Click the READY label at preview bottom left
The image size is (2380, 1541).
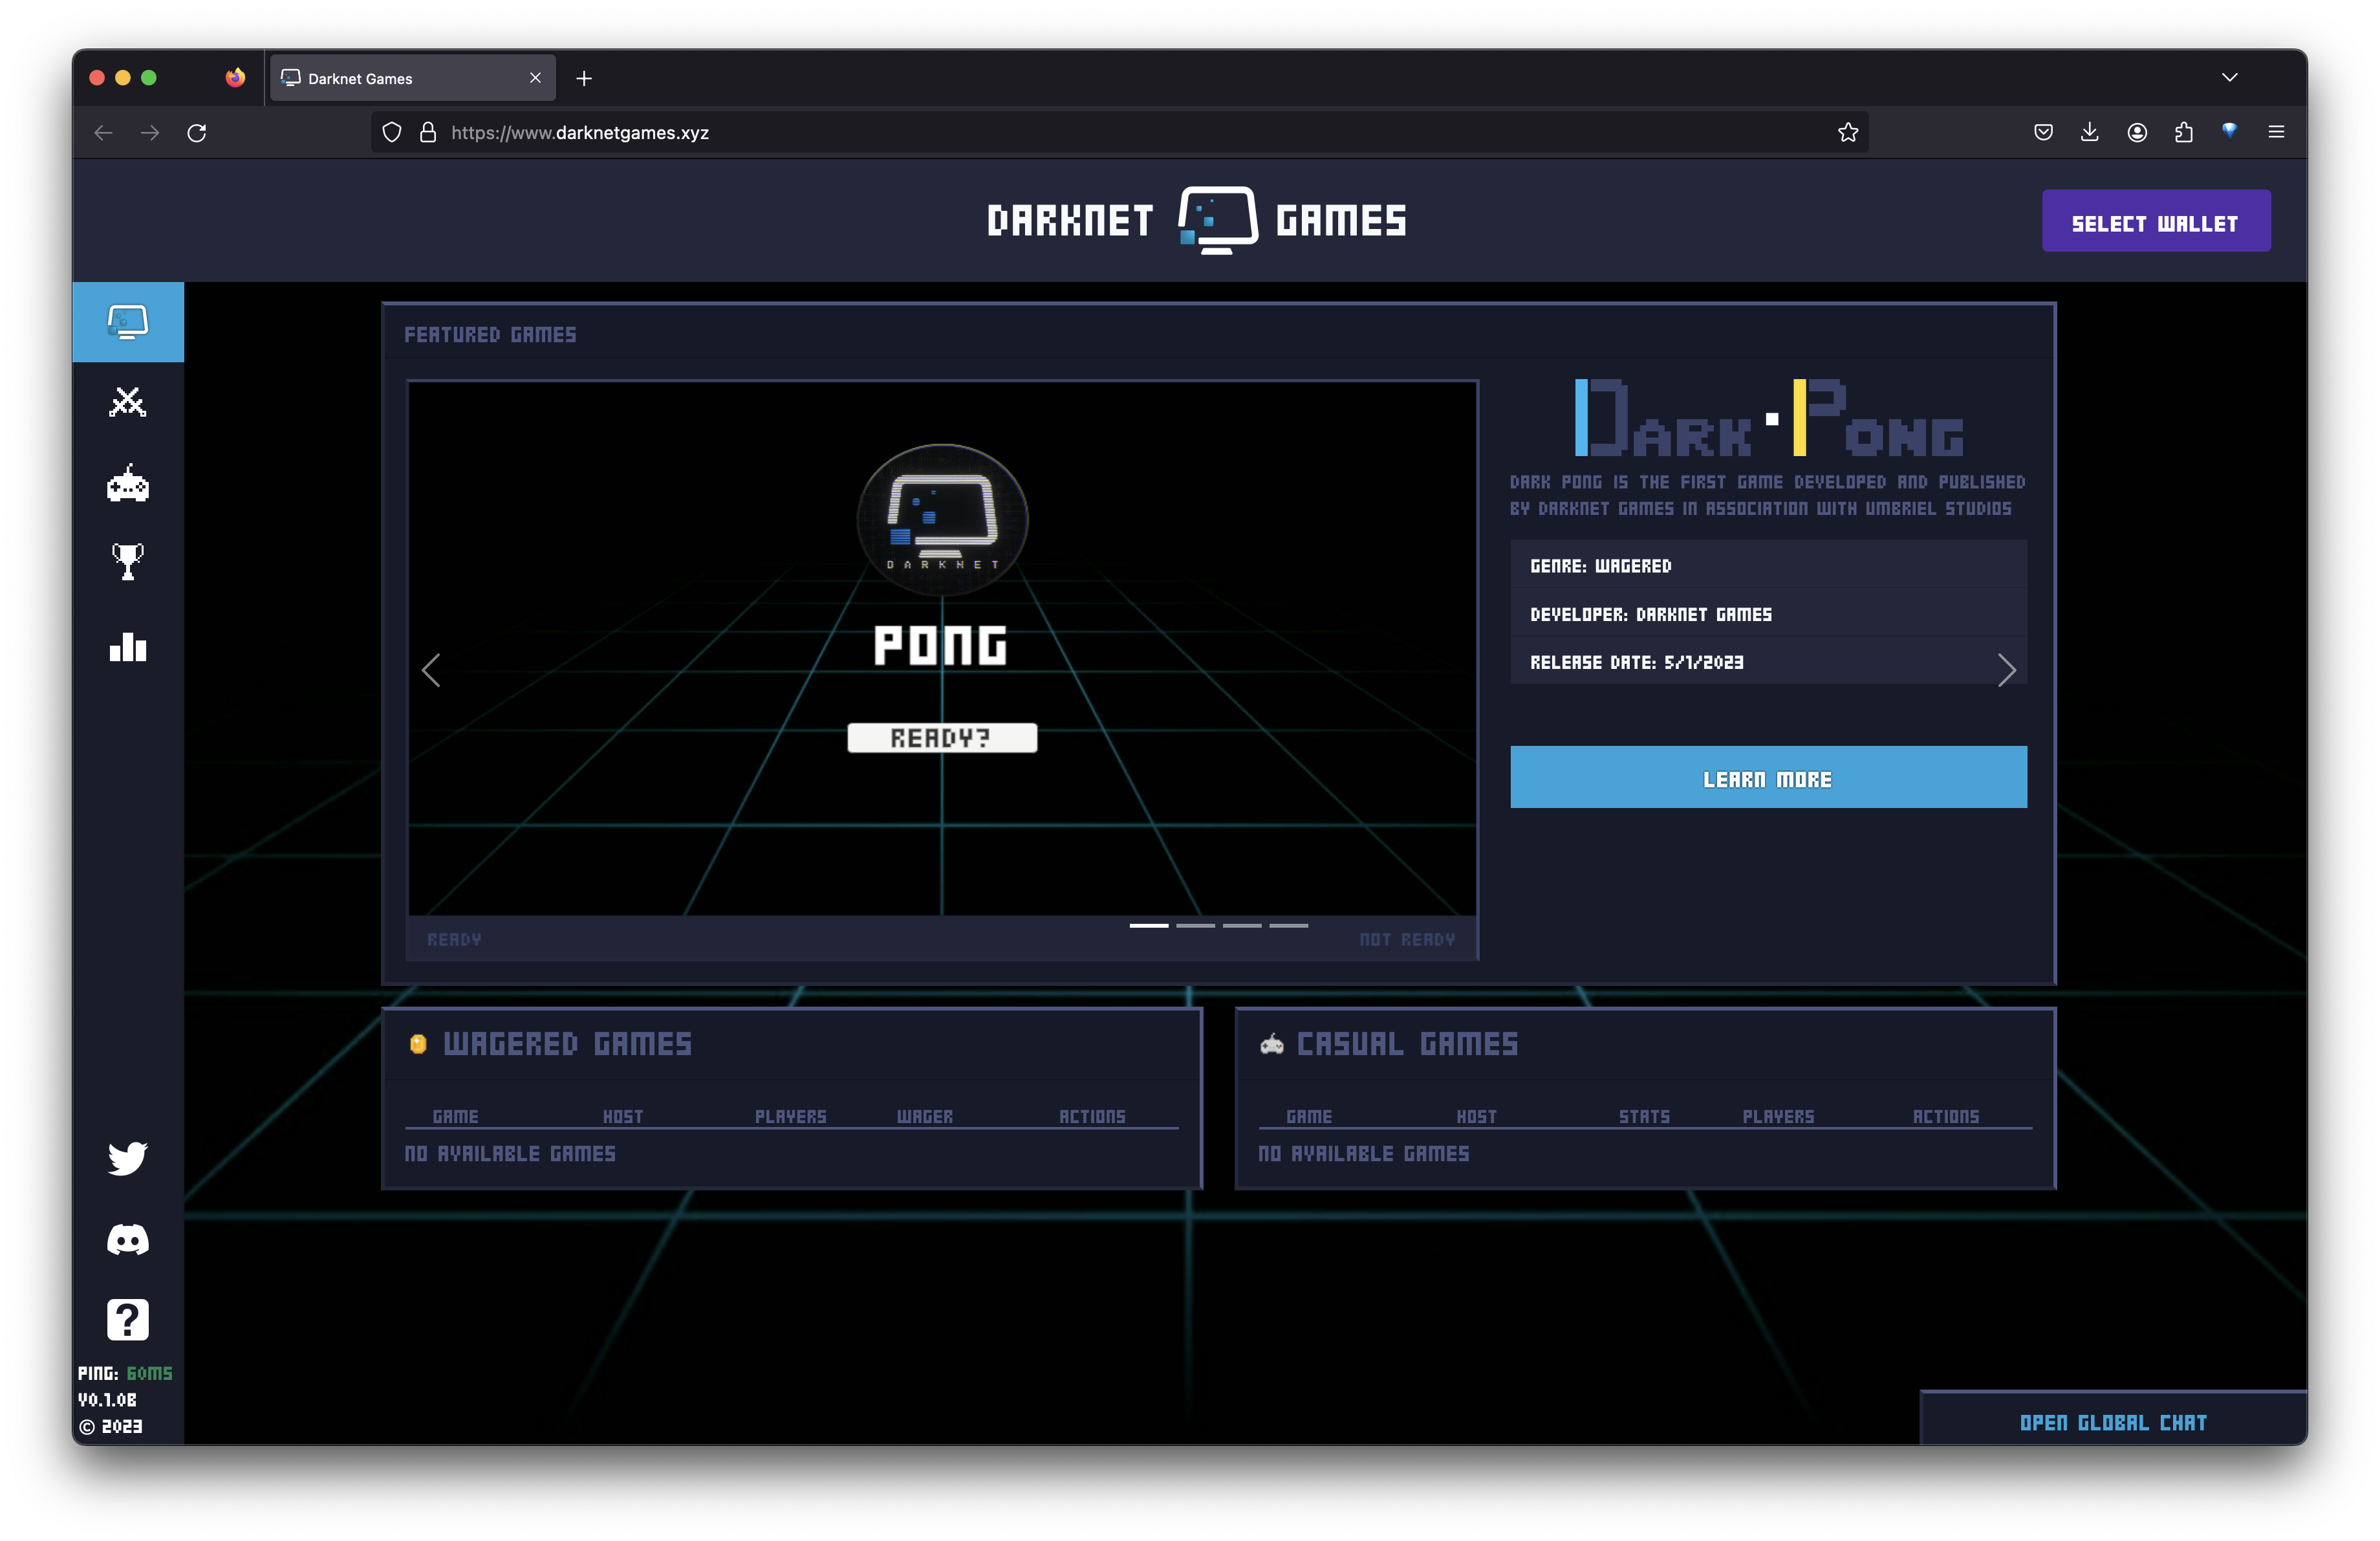point(454,939)
